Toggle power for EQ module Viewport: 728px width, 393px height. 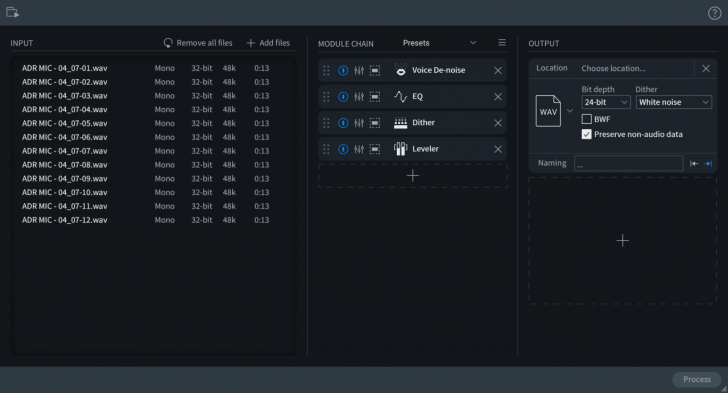pyautogui.click(x=343, y=97)
